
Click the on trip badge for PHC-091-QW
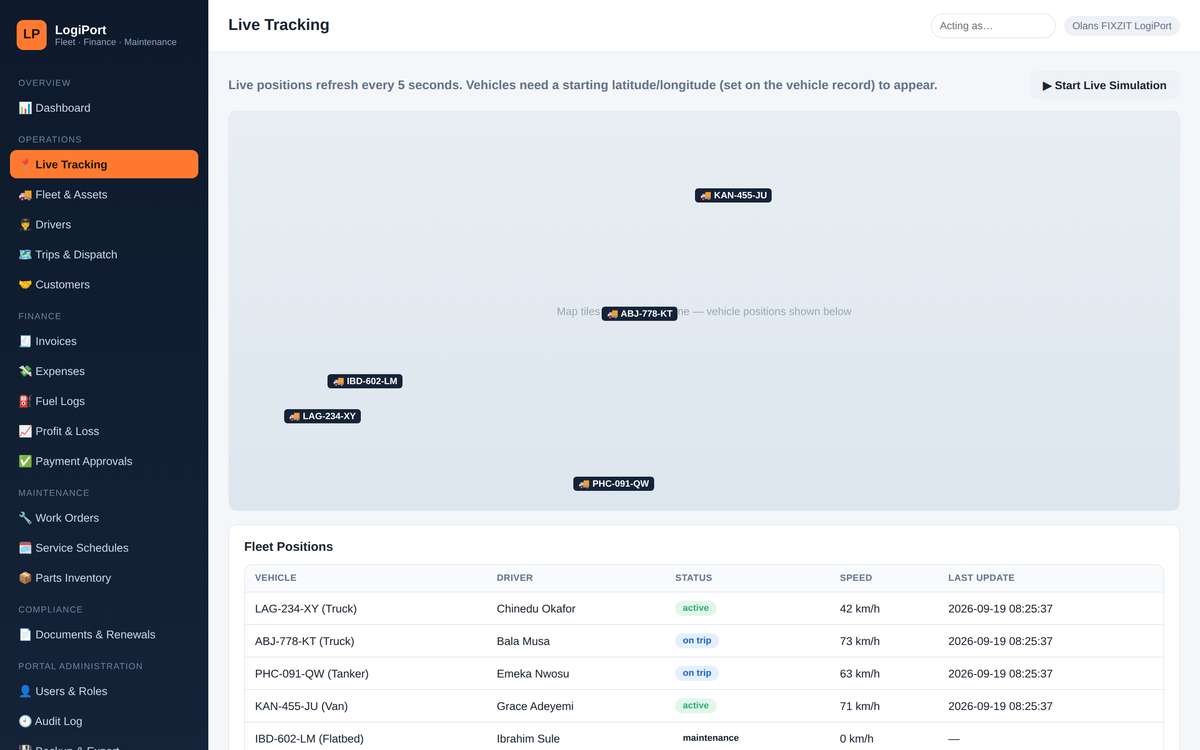coord(697,673)
